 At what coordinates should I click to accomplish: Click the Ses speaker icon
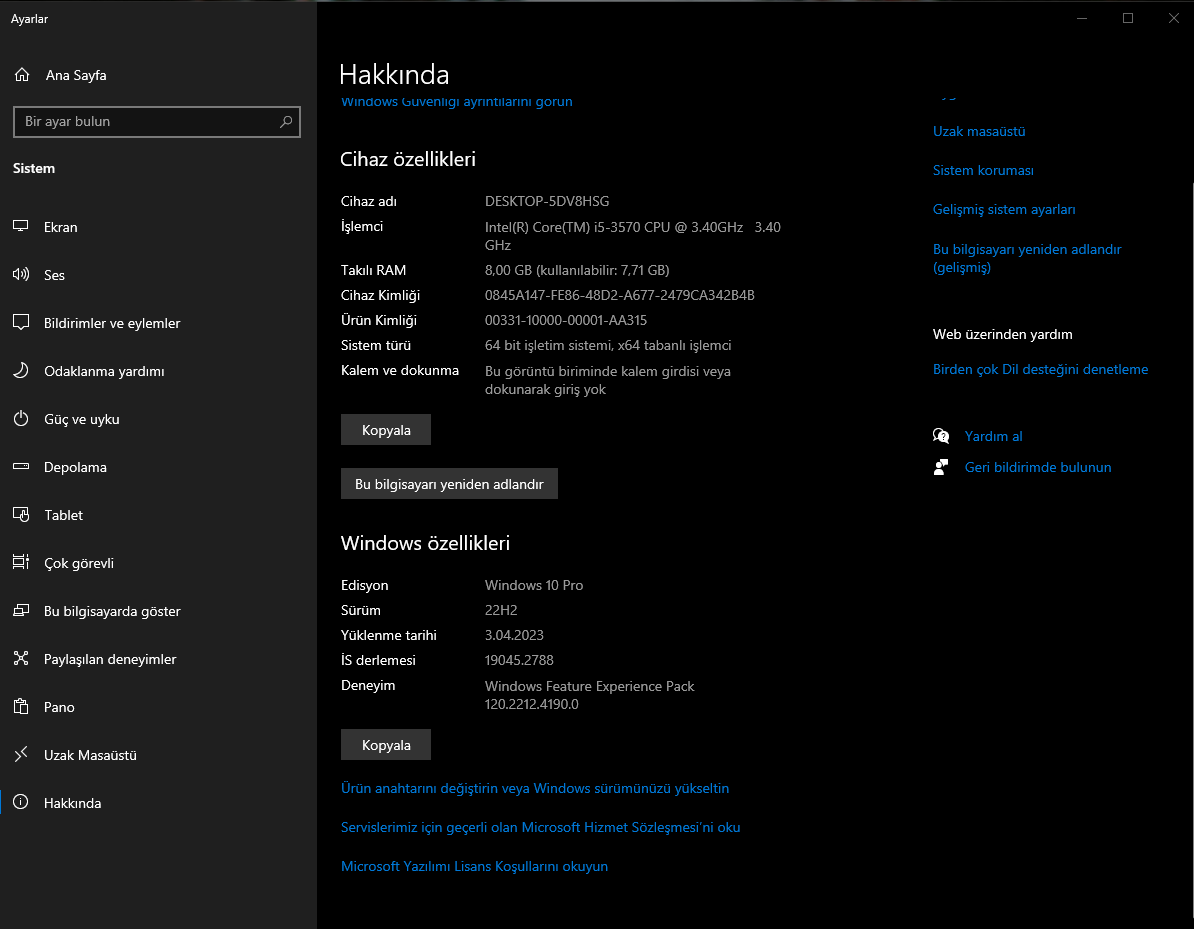point(21,275)
